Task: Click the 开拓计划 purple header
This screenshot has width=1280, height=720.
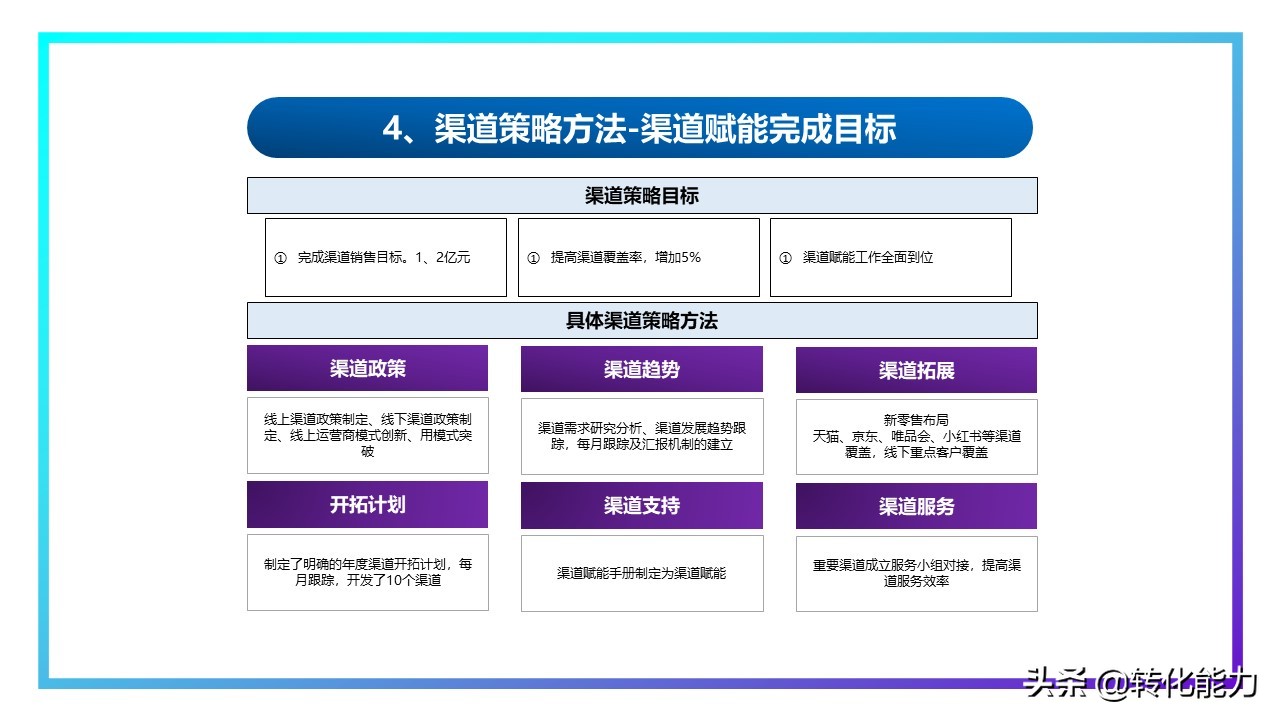Action: [366, 505]
